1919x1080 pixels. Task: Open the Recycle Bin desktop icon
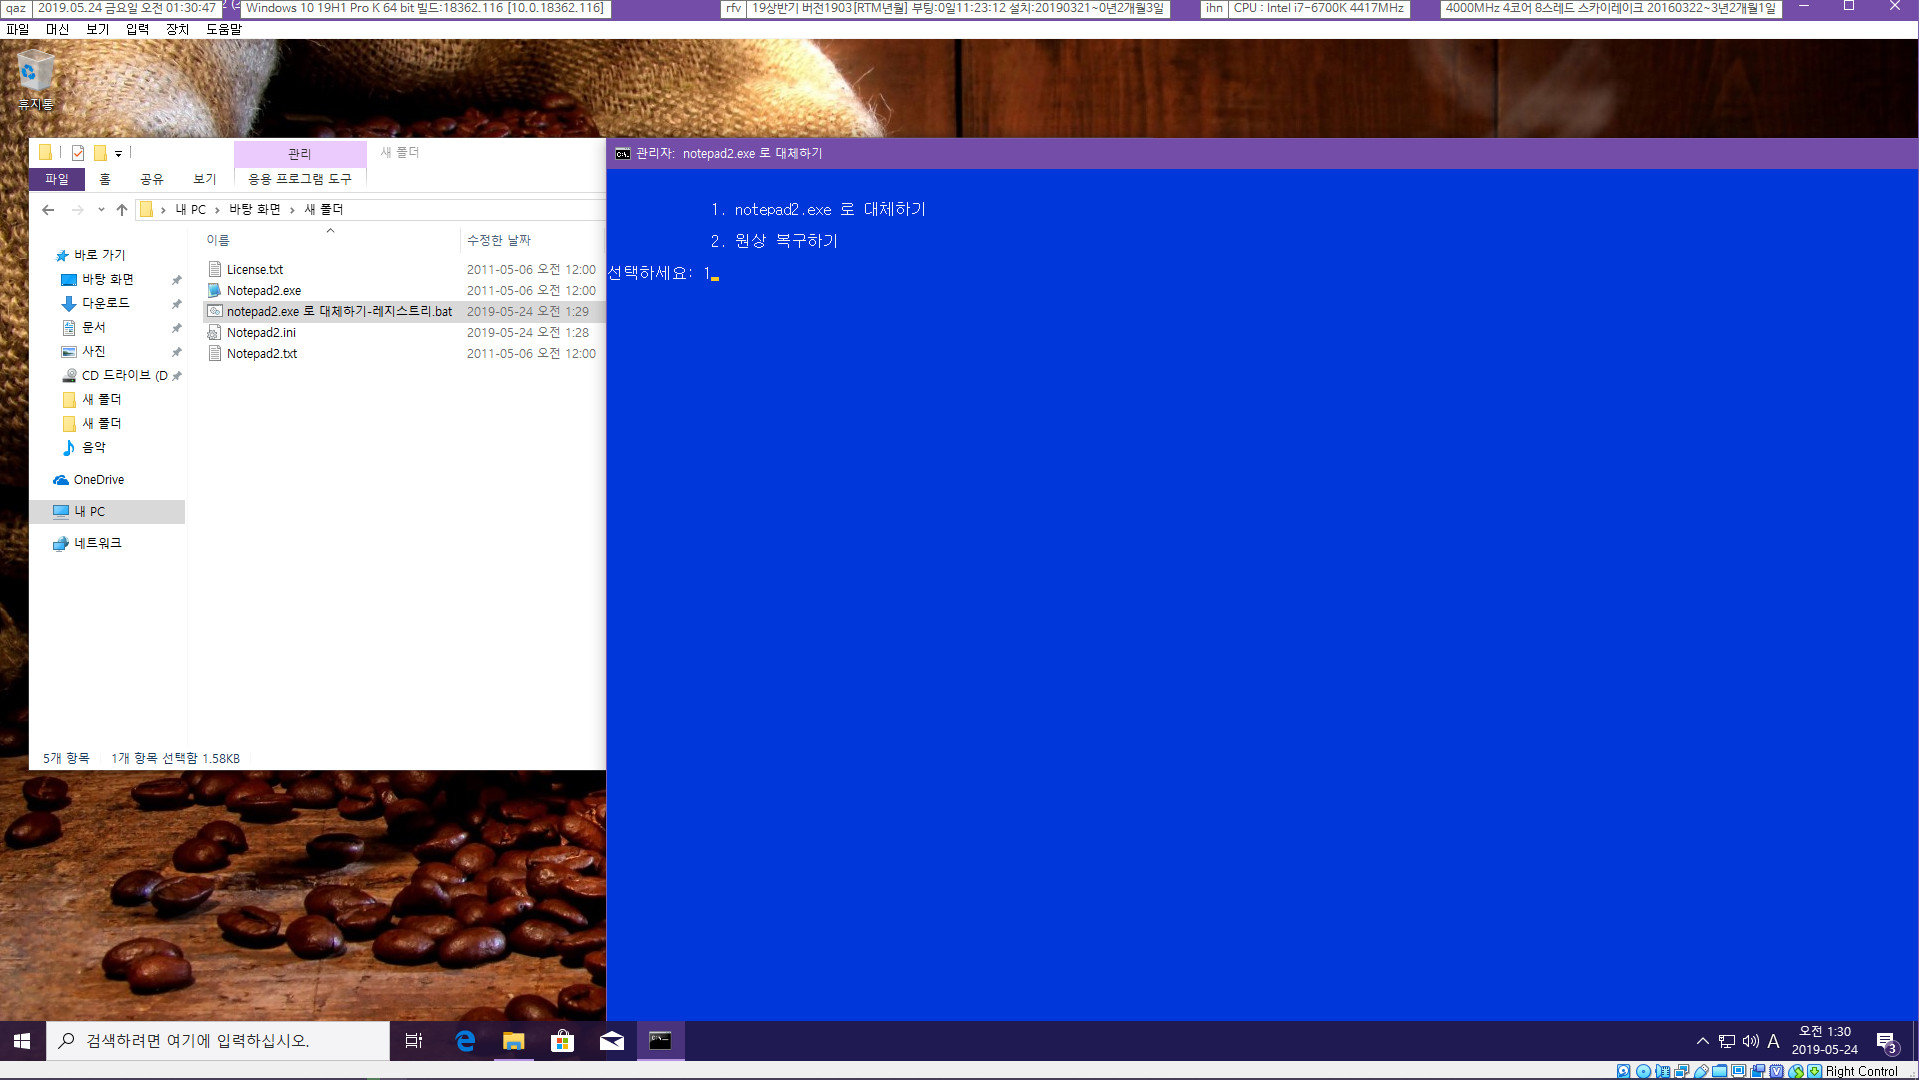coord(36,80)
